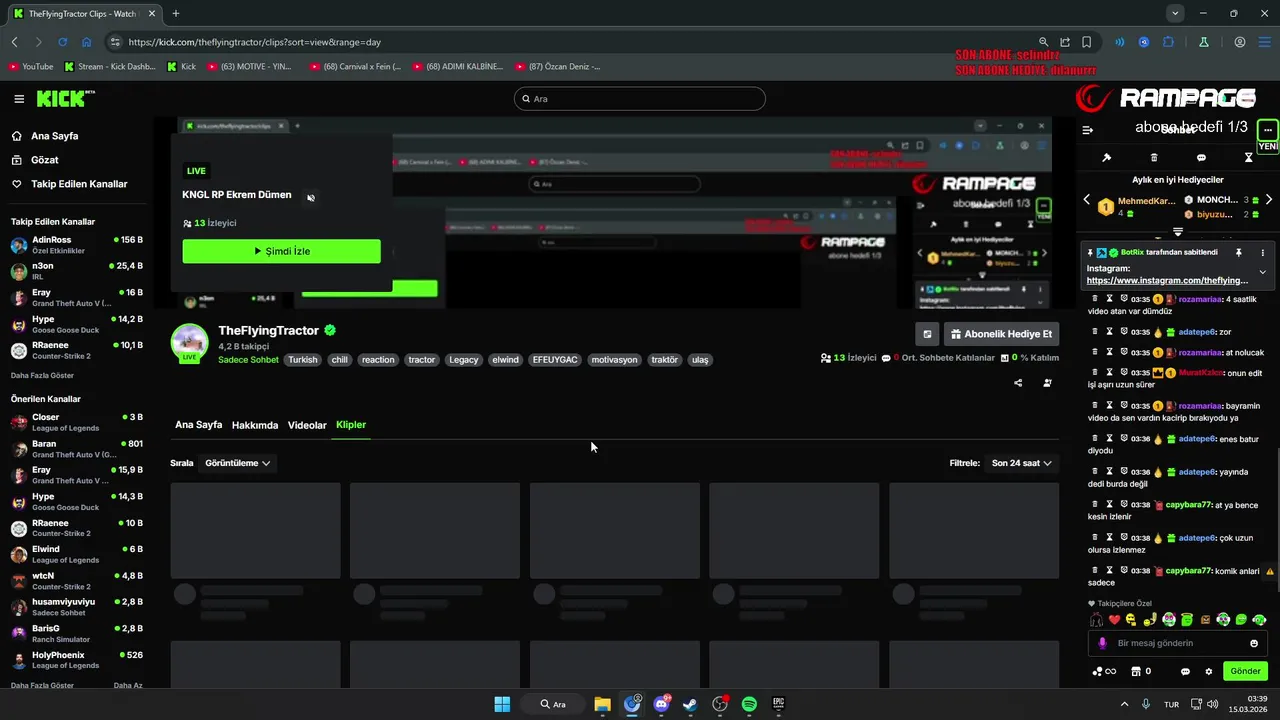Click the Windows Start button
This screenshot has width=1280, height=720.
point(502,704)
